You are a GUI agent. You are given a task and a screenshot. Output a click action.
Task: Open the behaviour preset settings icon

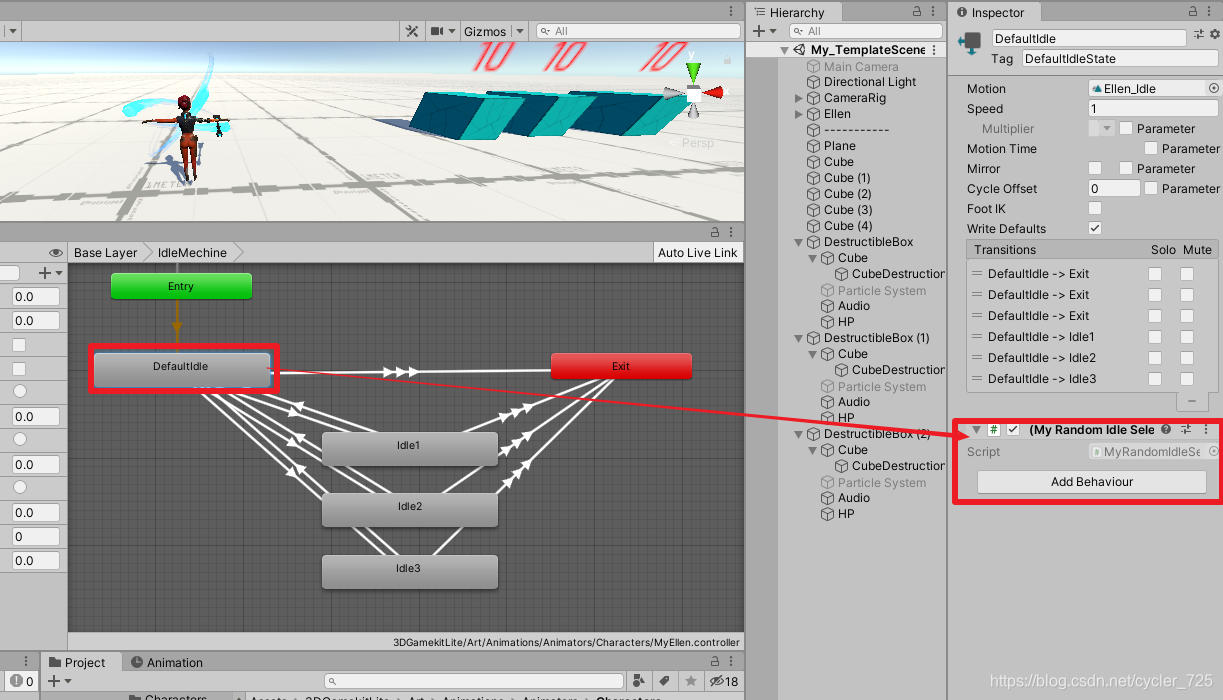tap(1186, 429)
